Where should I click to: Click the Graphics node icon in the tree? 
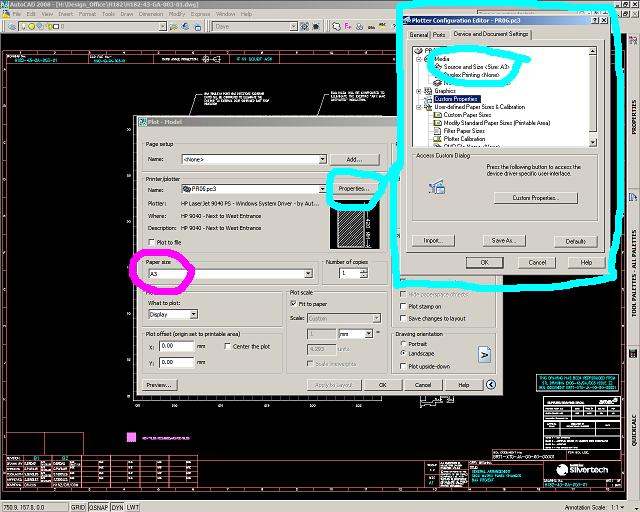(428, 91)
